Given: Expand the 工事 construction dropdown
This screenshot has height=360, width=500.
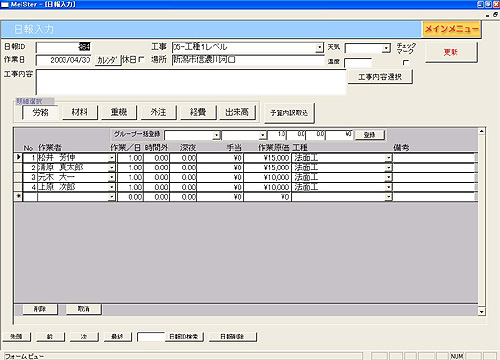Looking at the screenshot, I should coord(319,48).
